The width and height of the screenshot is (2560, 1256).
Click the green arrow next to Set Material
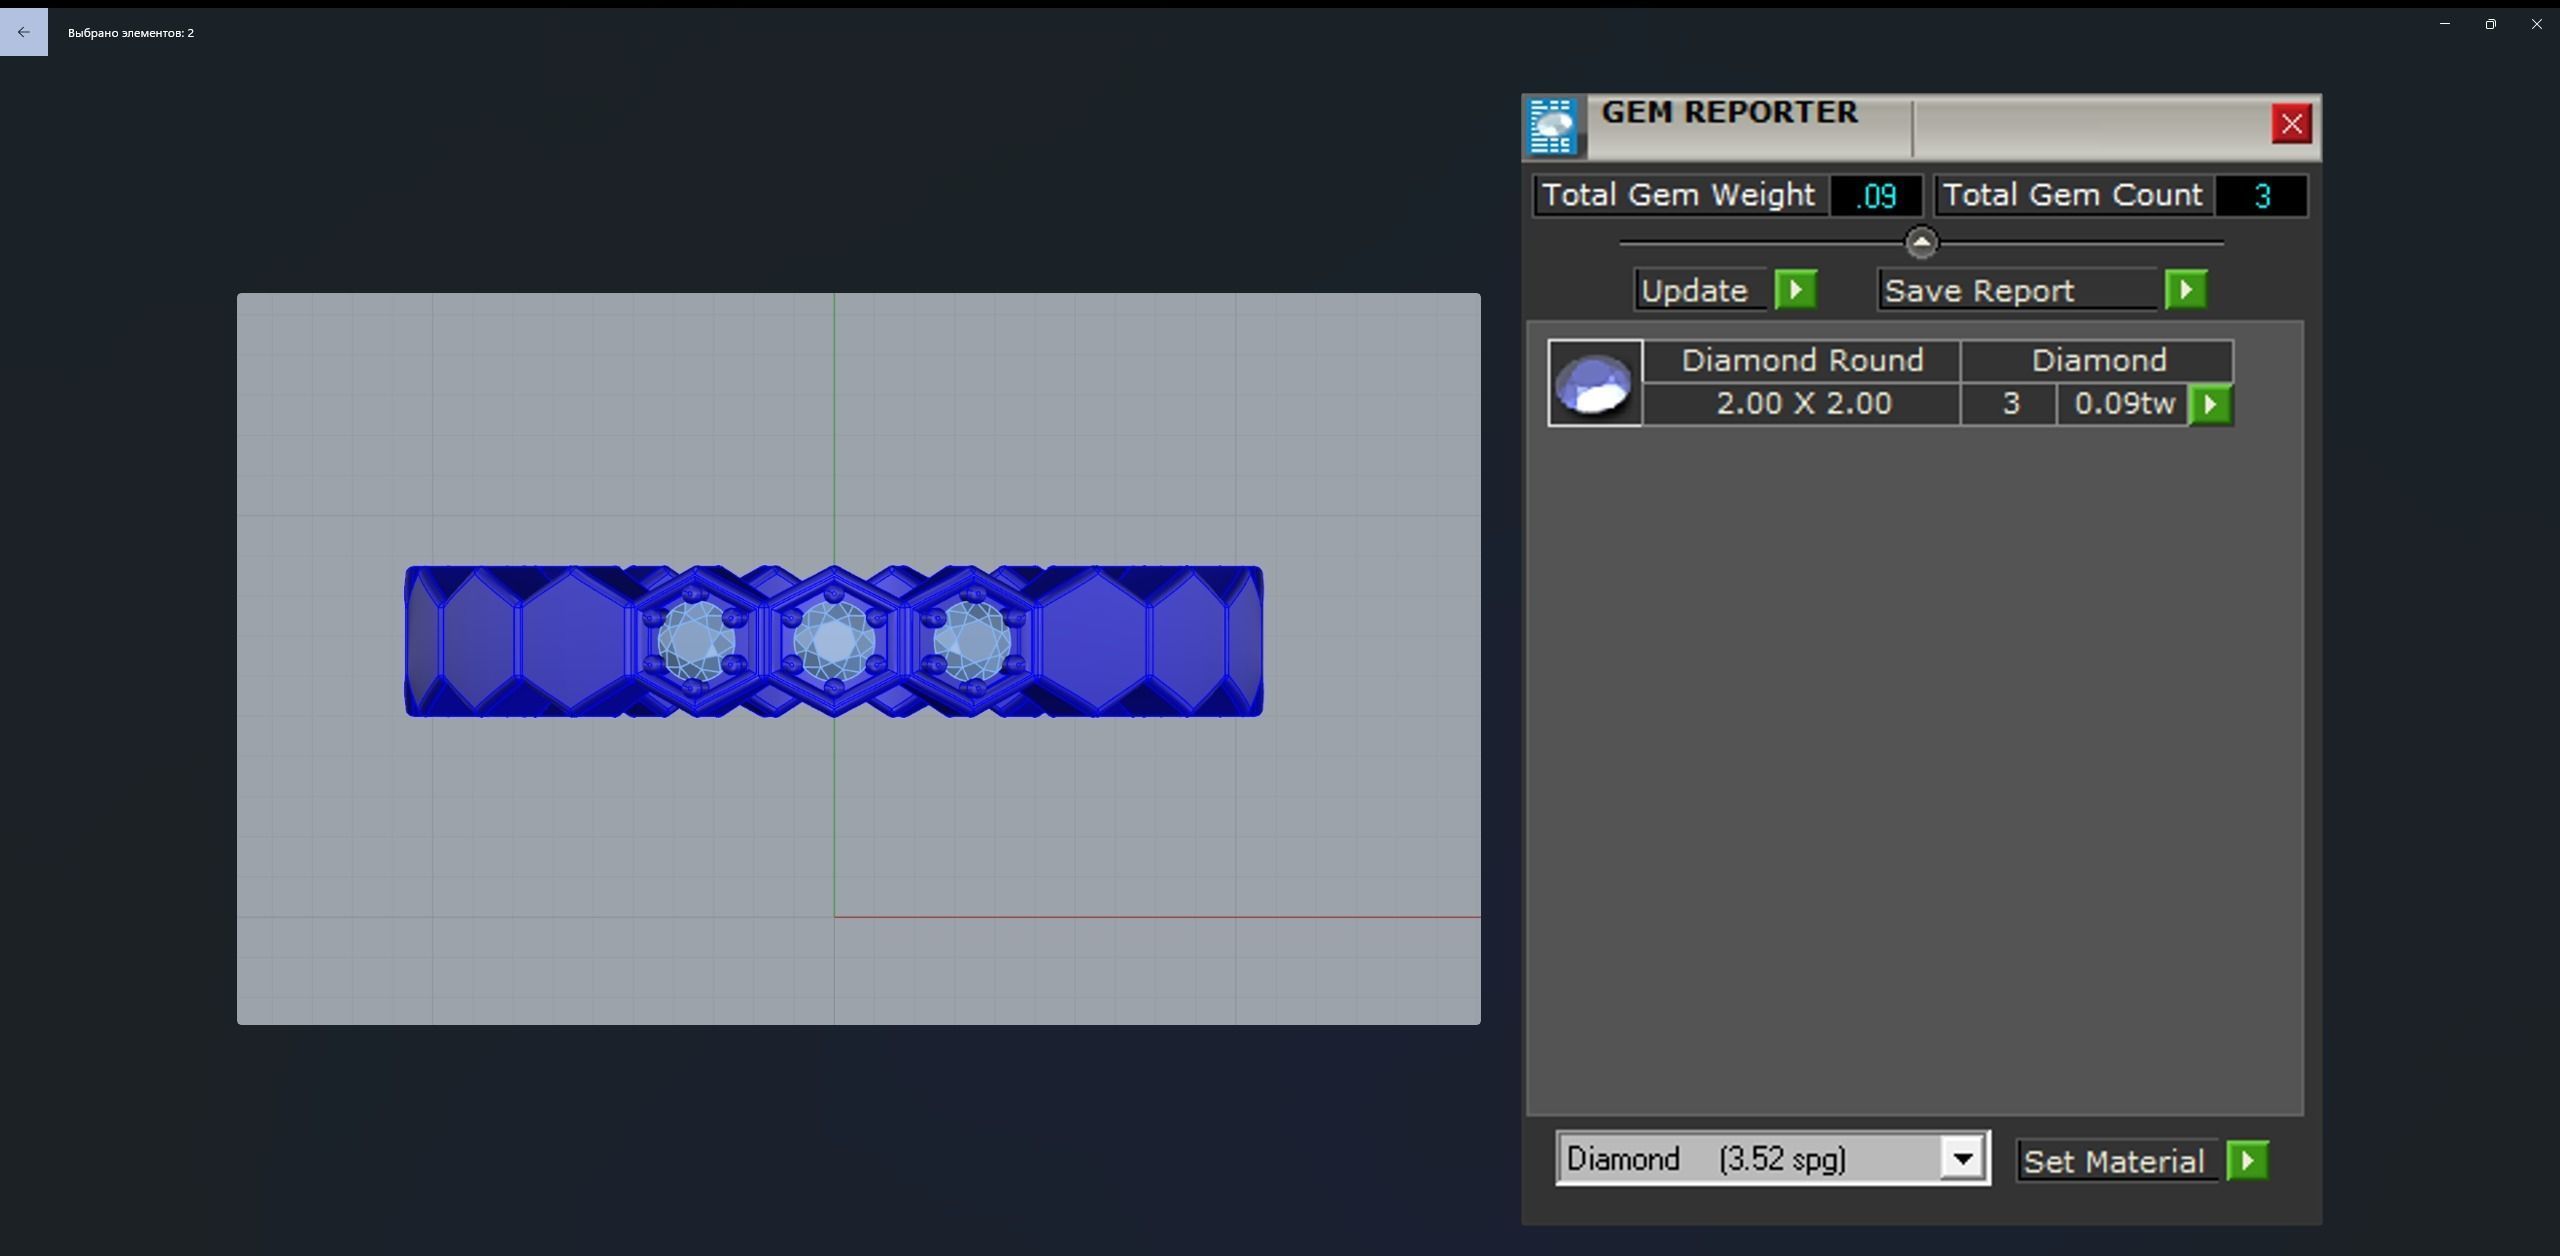(2247, 1161)
